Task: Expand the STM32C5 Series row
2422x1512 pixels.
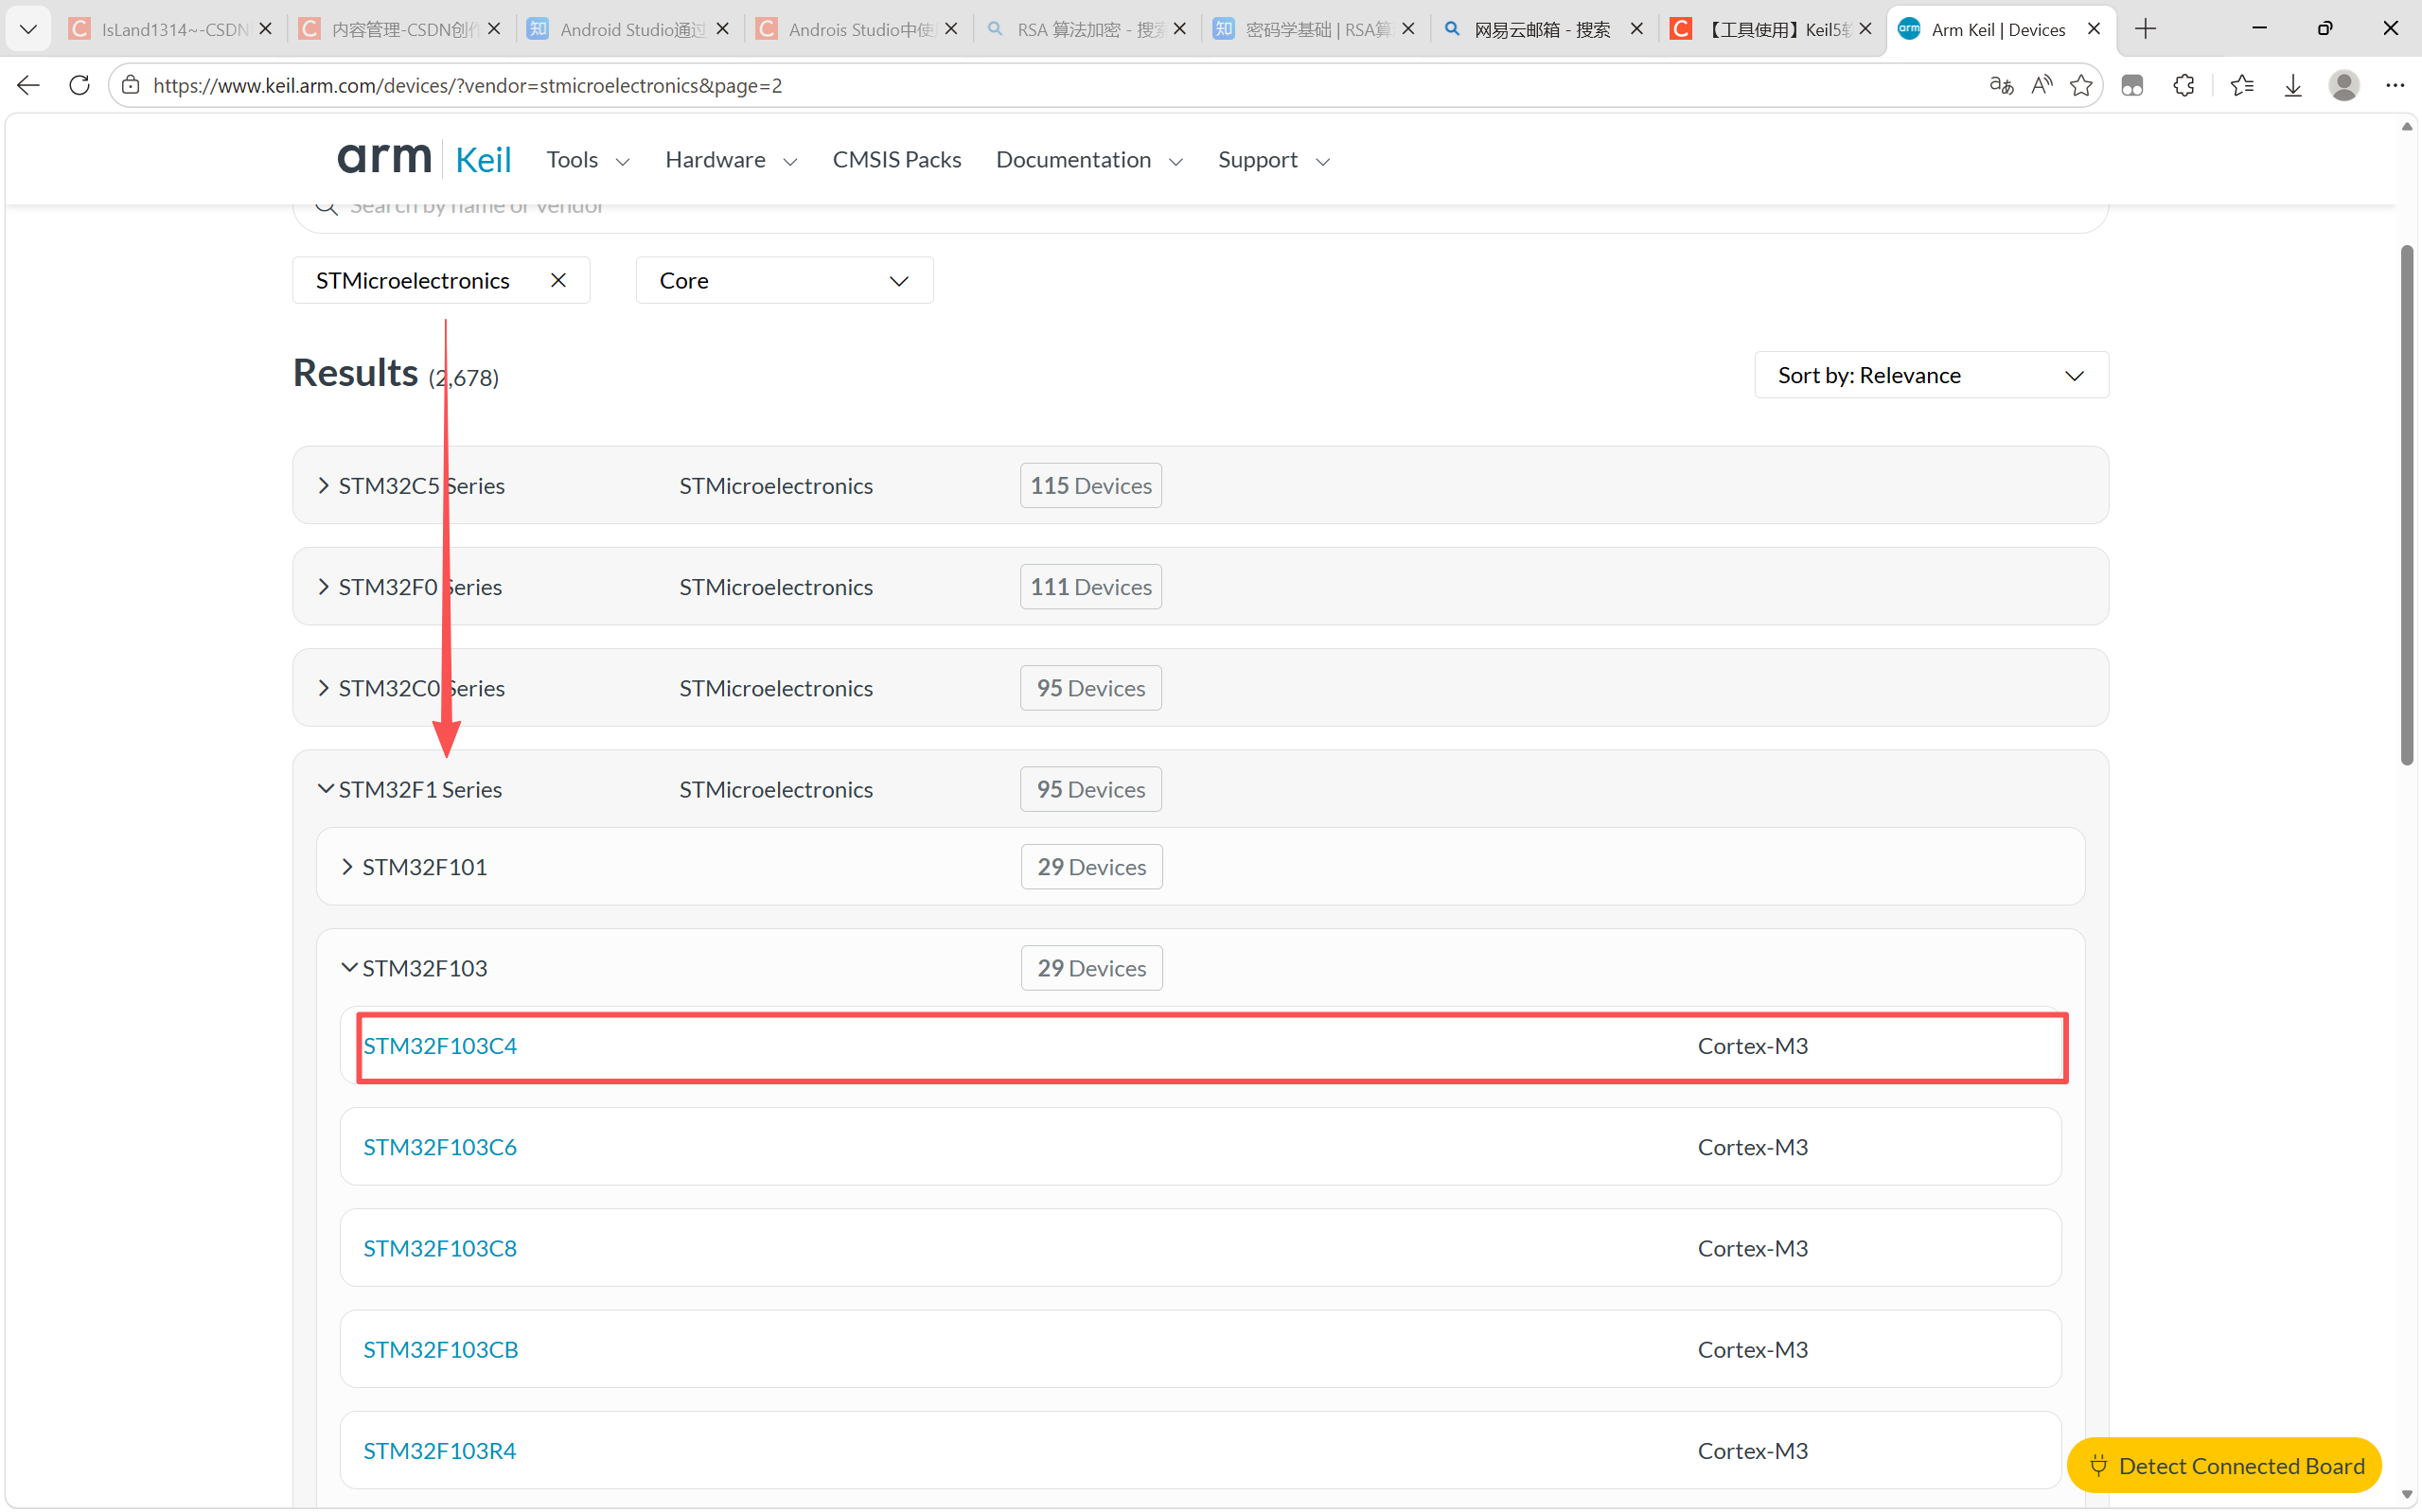Action: click(x=323, y=485)
